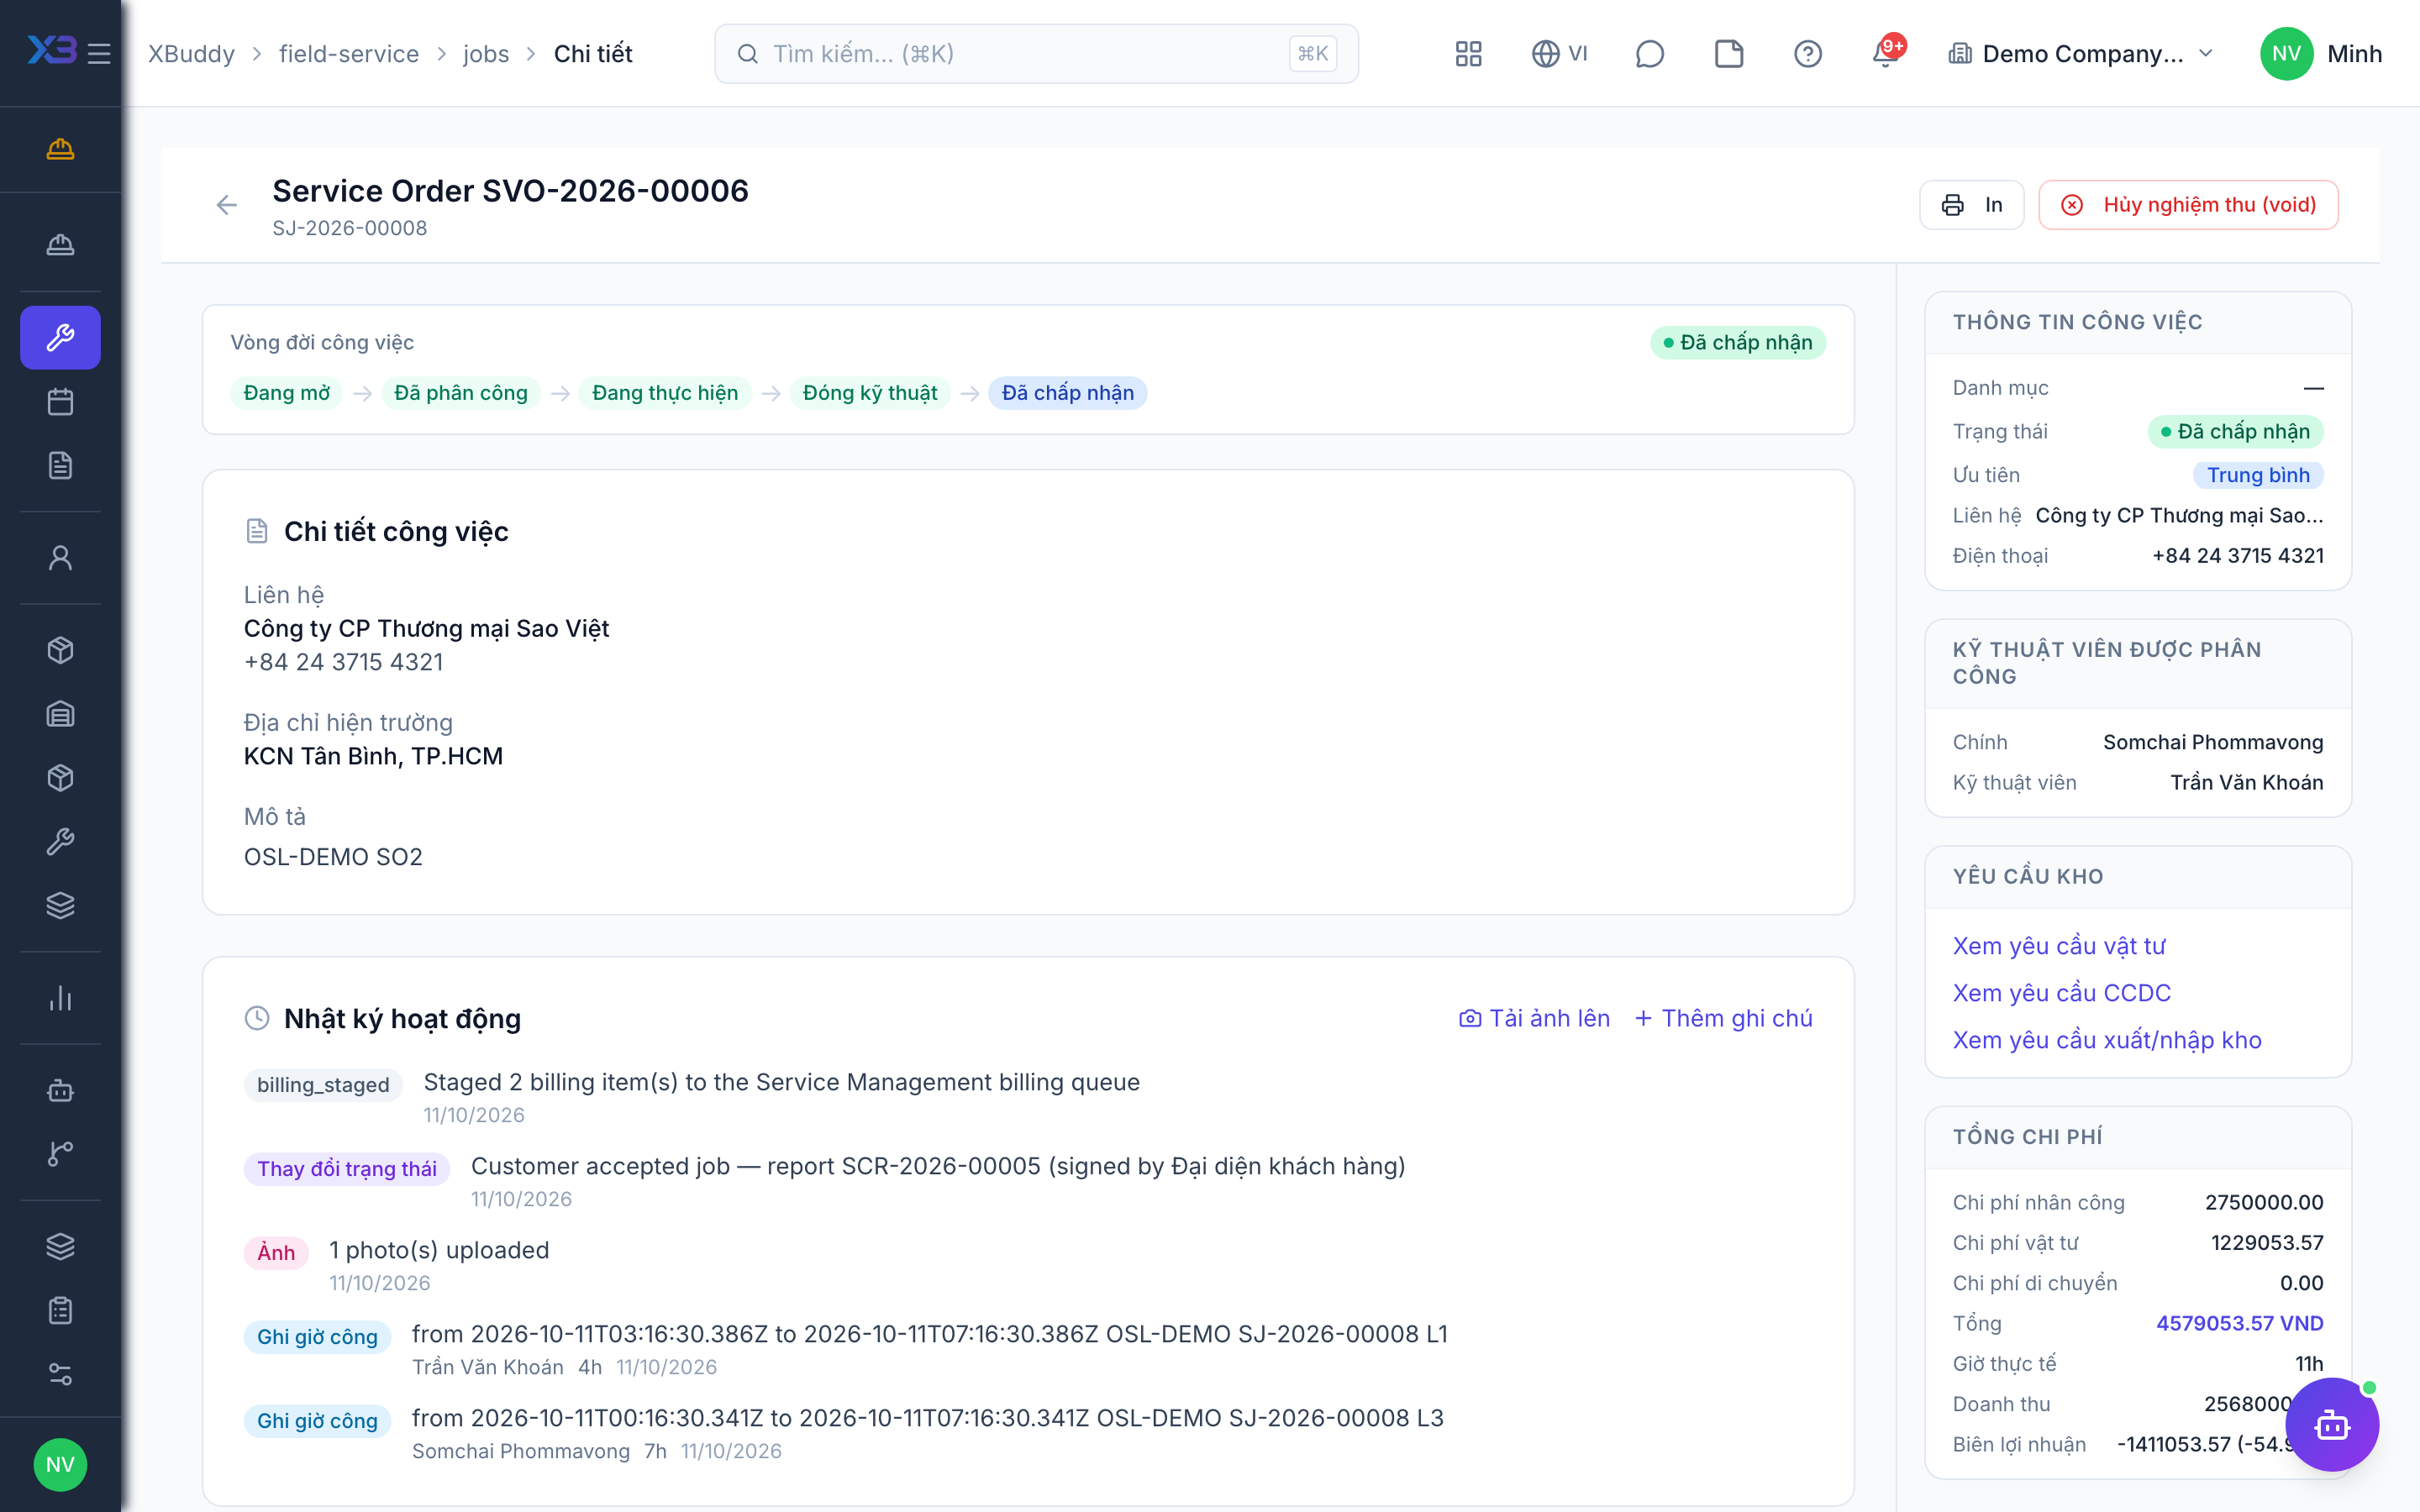Viewport: 2420px width, 1512px height.
Task: Expand the Demo Company selector
Action: [2080, 53]
